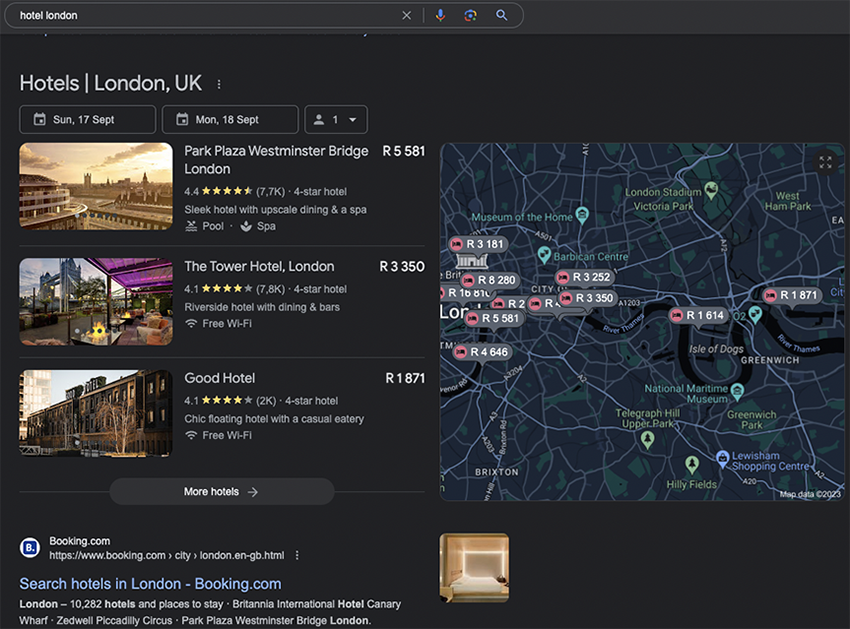Click the R 1 871 price for Good Hotel
The width and height of the screenshot is (850, 629).
tap(405, 378)
